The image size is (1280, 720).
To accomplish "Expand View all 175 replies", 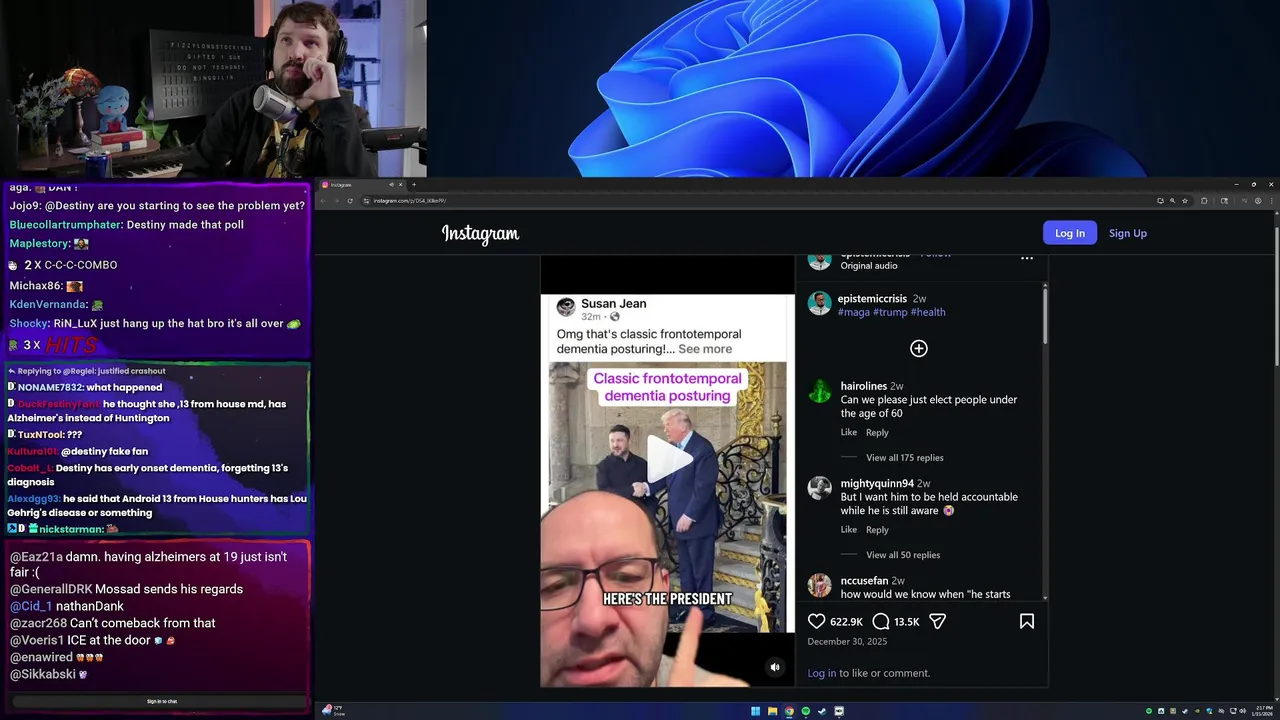I will pos(904,458).
